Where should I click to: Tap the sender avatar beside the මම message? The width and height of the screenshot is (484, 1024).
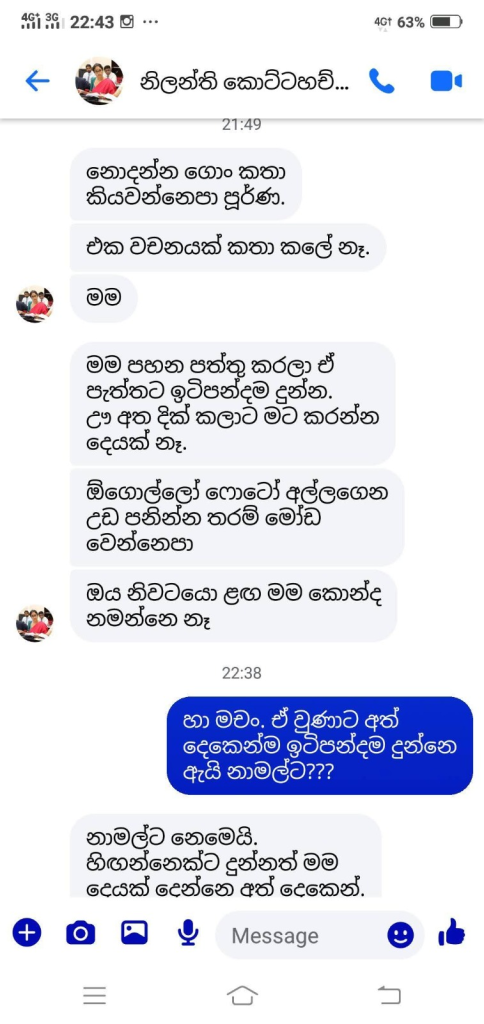pos(35,304)
